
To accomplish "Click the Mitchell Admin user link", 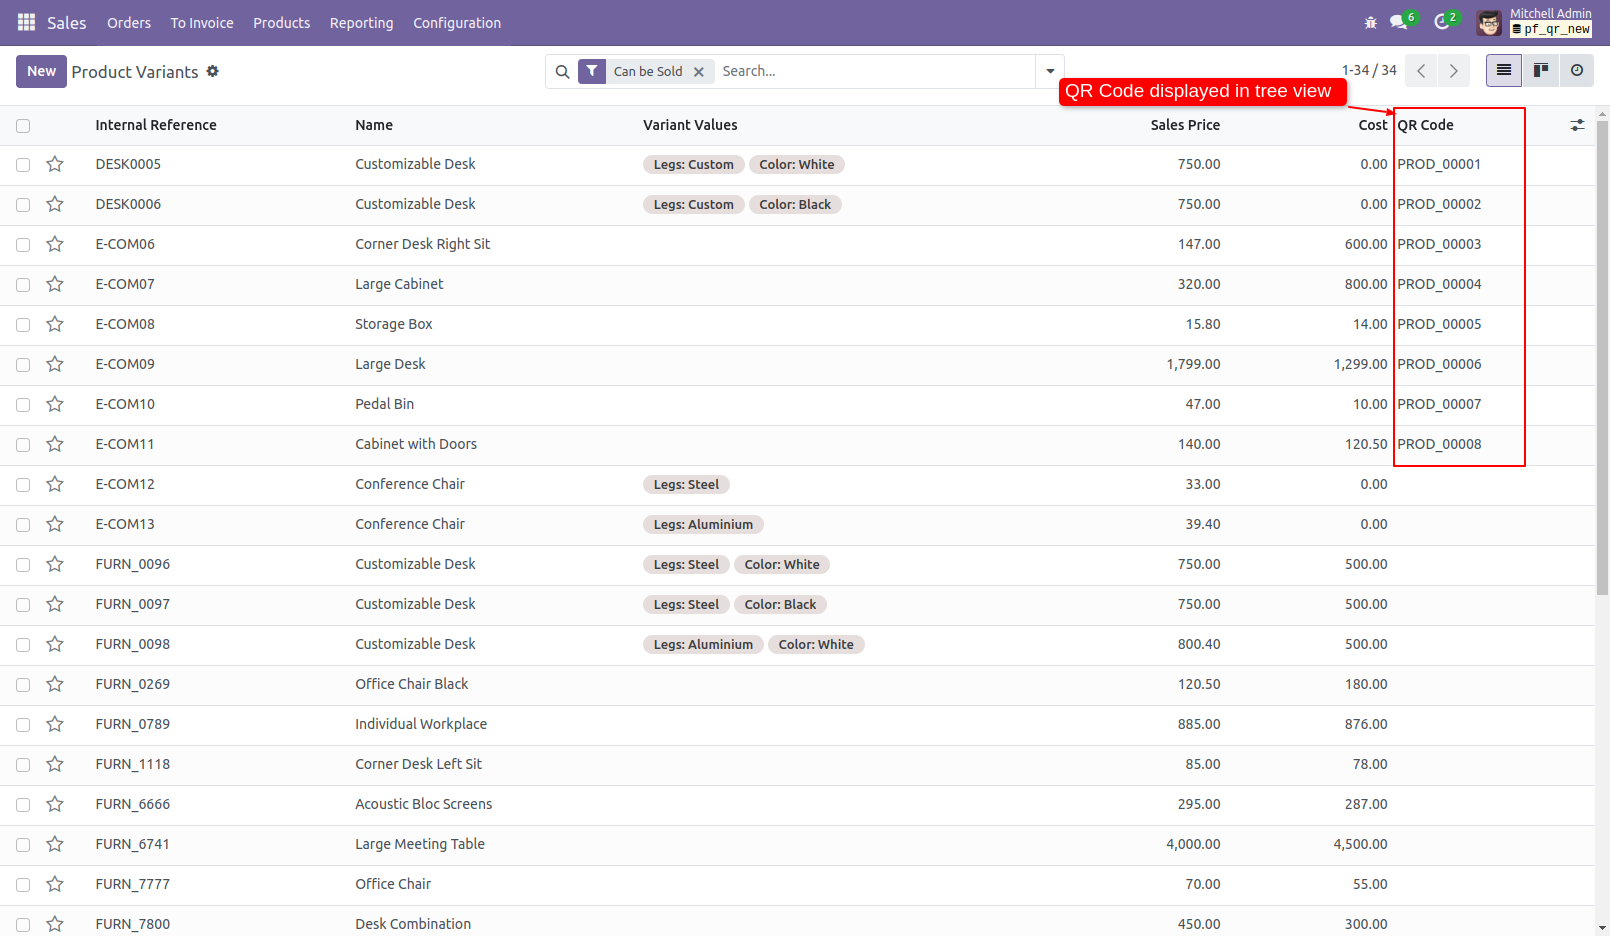I will (1551, 13).
